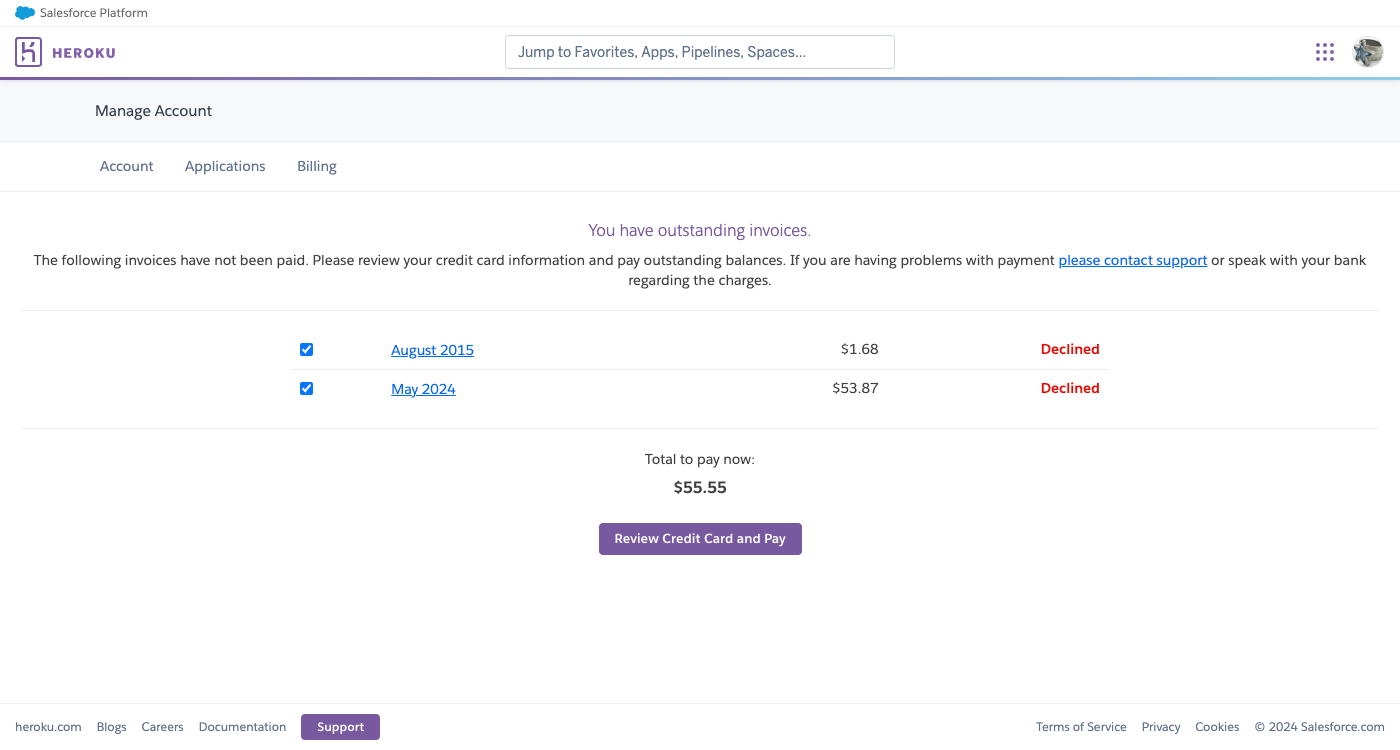This screenshot has width=1400, height=750.
Task: Open the May 2024 invoice link
Action: pos(423,389)
